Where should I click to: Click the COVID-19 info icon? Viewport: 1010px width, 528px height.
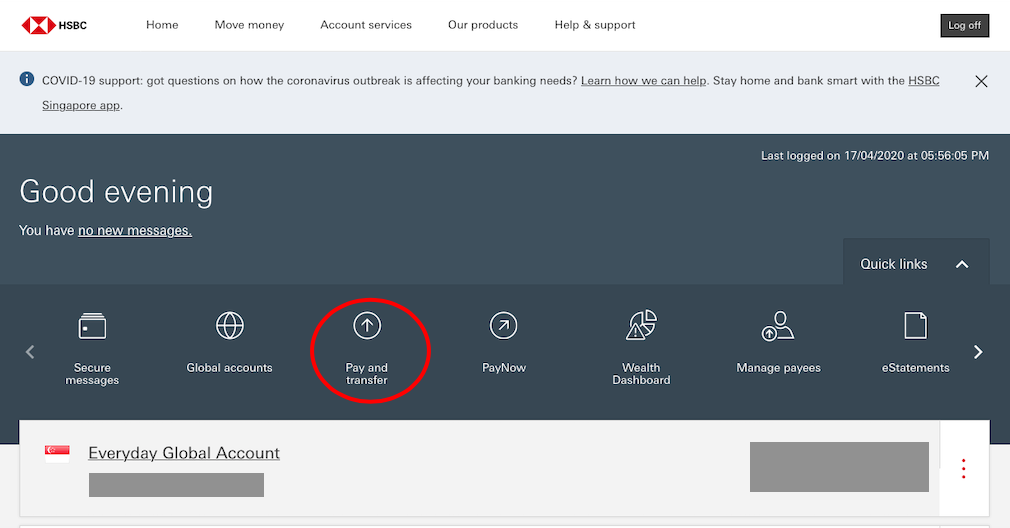pos(26,79)
